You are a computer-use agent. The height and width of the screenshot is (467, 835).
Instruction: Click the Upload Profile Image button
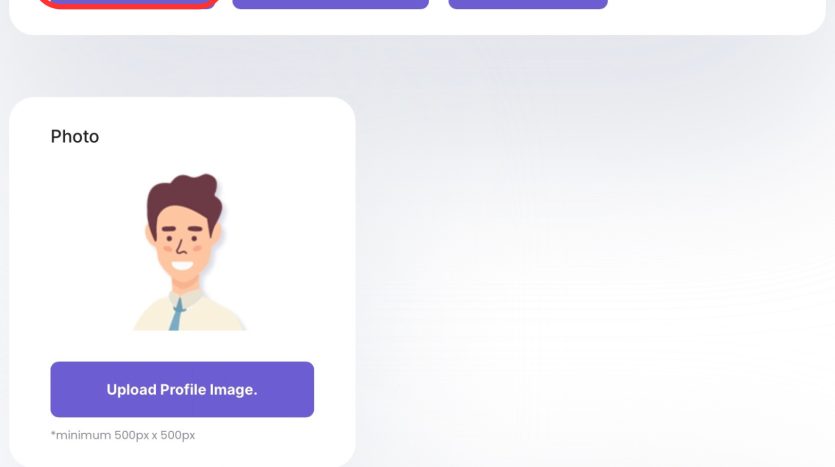[182, 389]
